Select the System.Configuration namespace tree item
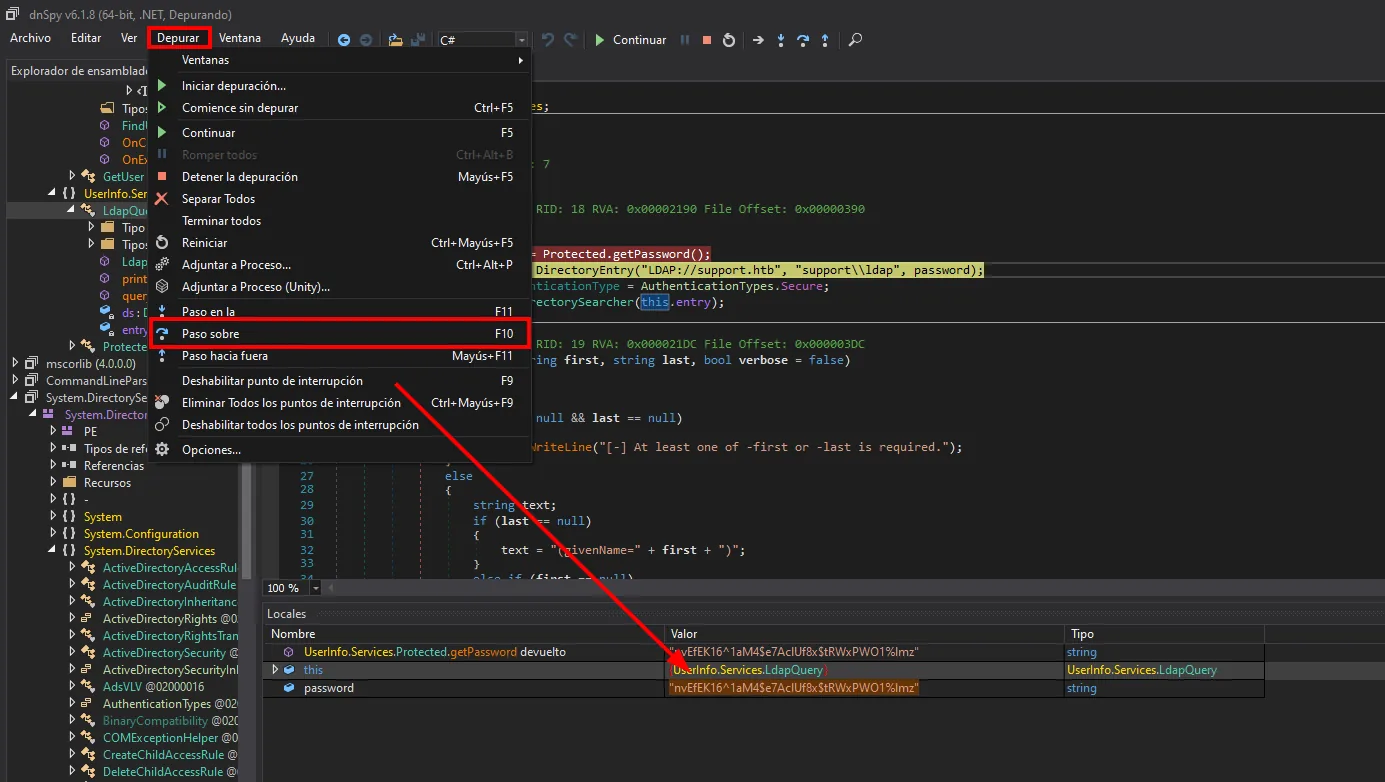The width and height of the screenshot is (1385, 782). point(141,533)
